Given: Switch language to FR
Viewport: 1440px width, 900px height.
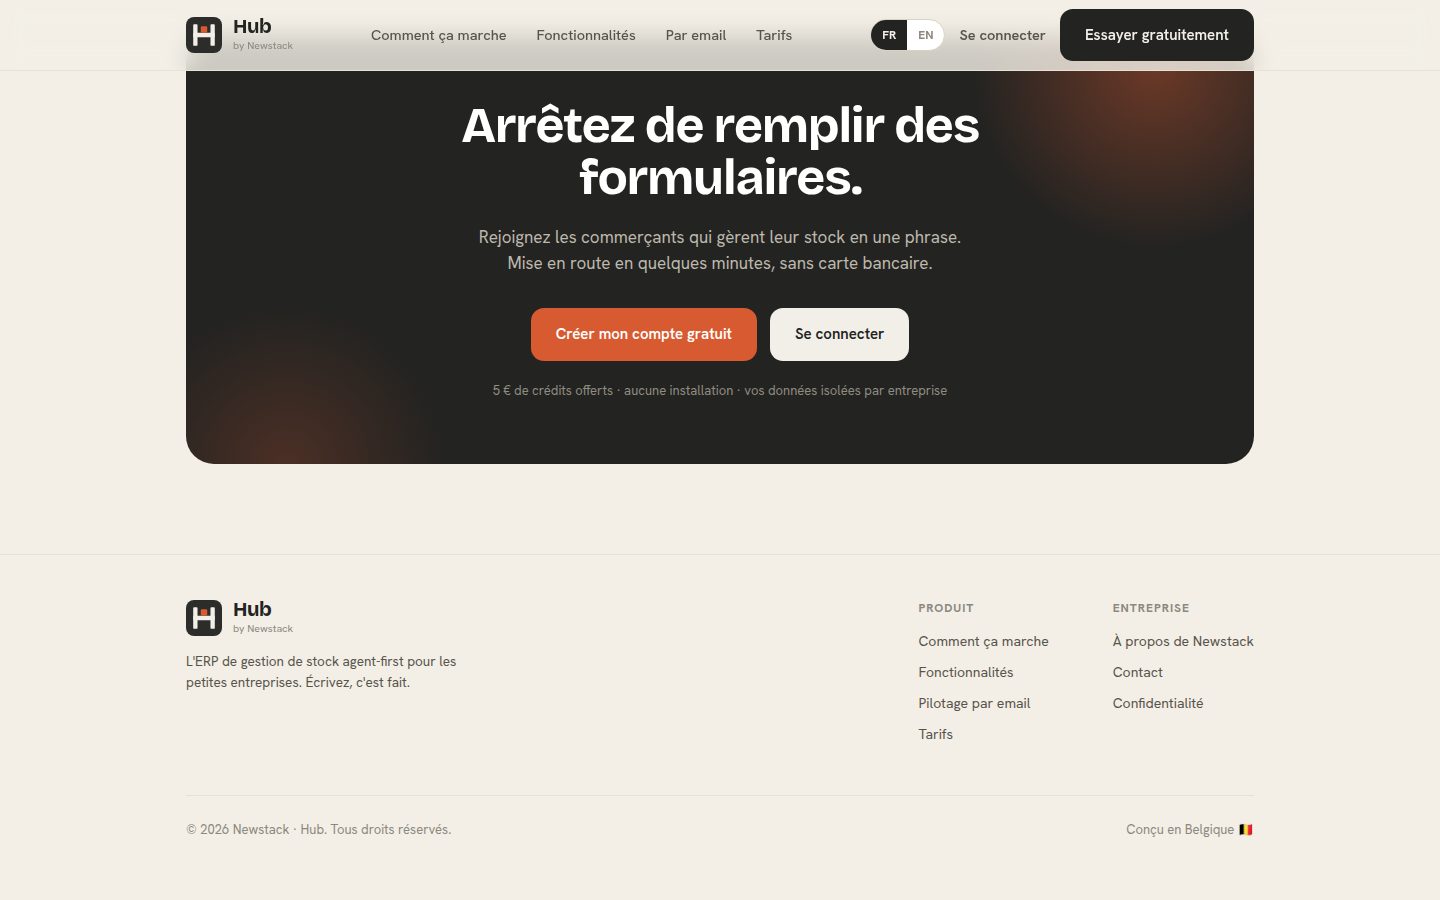Looking at the screenshot, I should pyautogui.click(x=889, y=35).
